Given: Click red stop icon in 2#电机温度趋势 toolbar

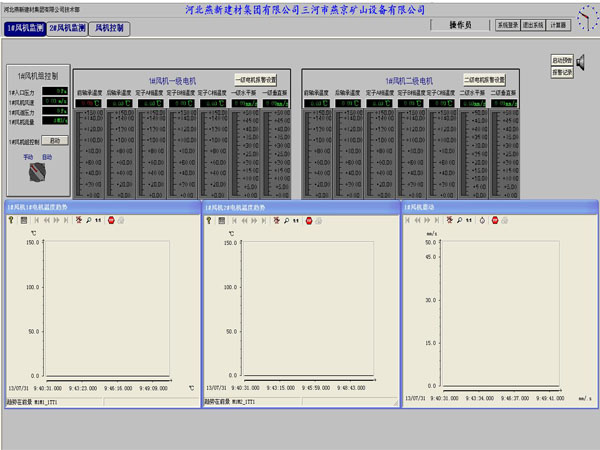Looking at the screenshot, I should [x=309, y=219].
